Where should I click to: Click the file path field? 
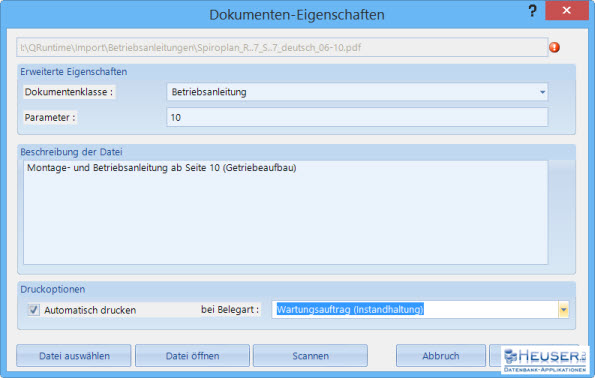tap(282, 47)
